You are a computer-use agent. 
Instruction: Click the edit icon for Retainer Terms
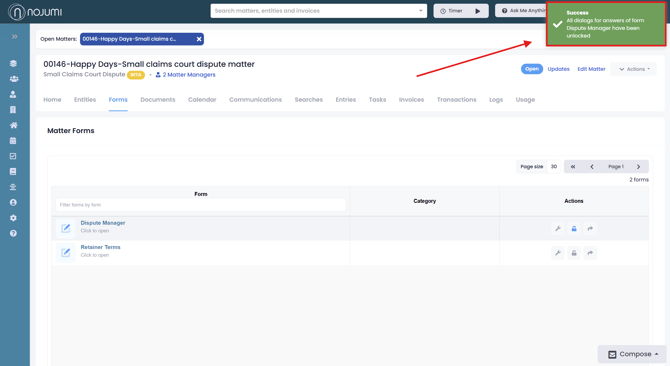click(x=65, y=252)
